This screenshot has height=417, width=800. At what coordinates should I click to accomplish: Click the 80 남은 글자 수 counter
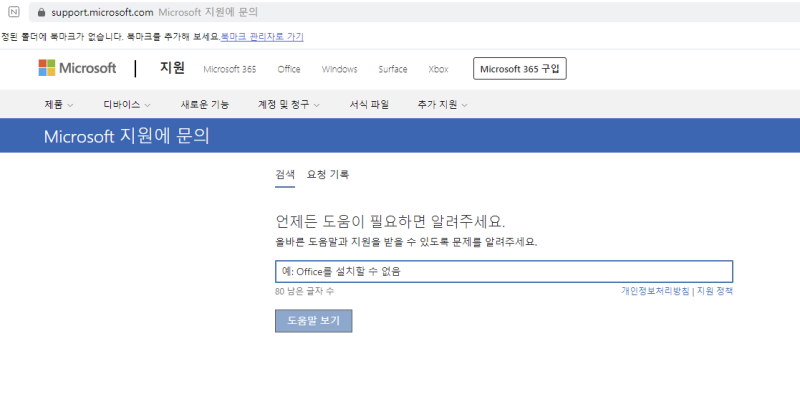(305, 291)
